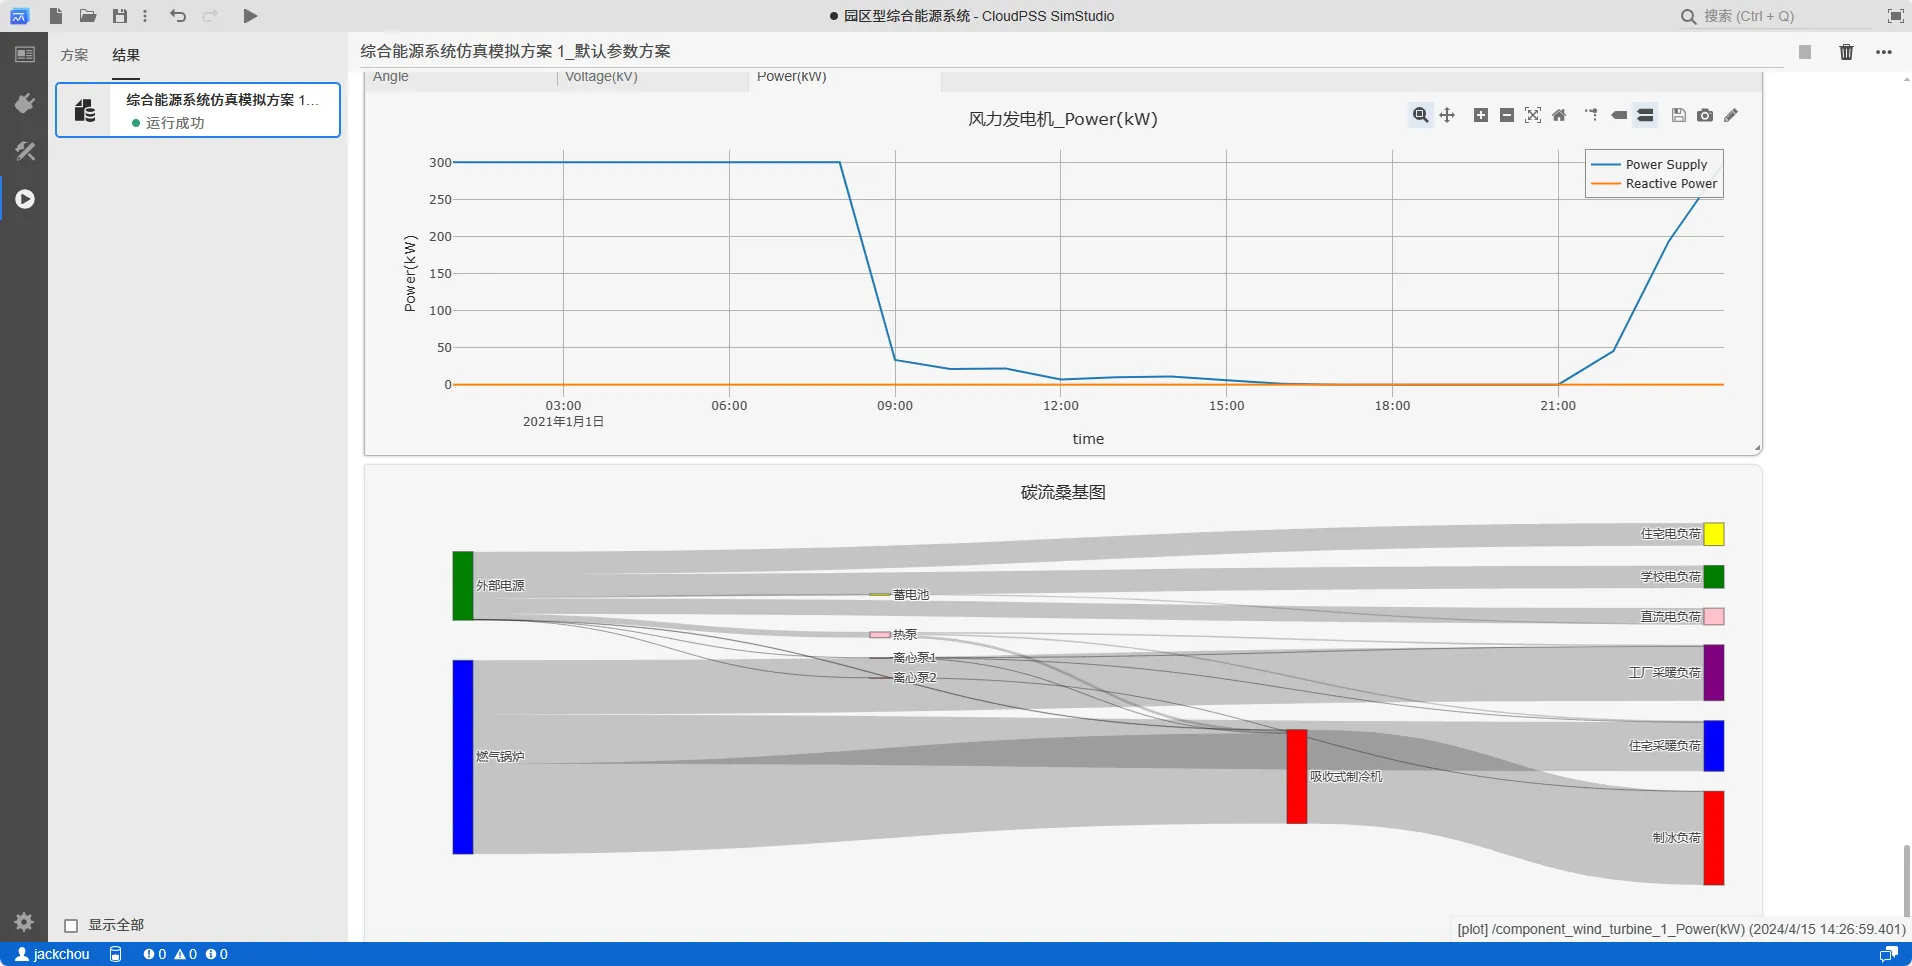This screenshot has width=1912, height=966.
Task: Open the summary panel in the sidebar
Action: pyautogui.click(x=24, y=55)
